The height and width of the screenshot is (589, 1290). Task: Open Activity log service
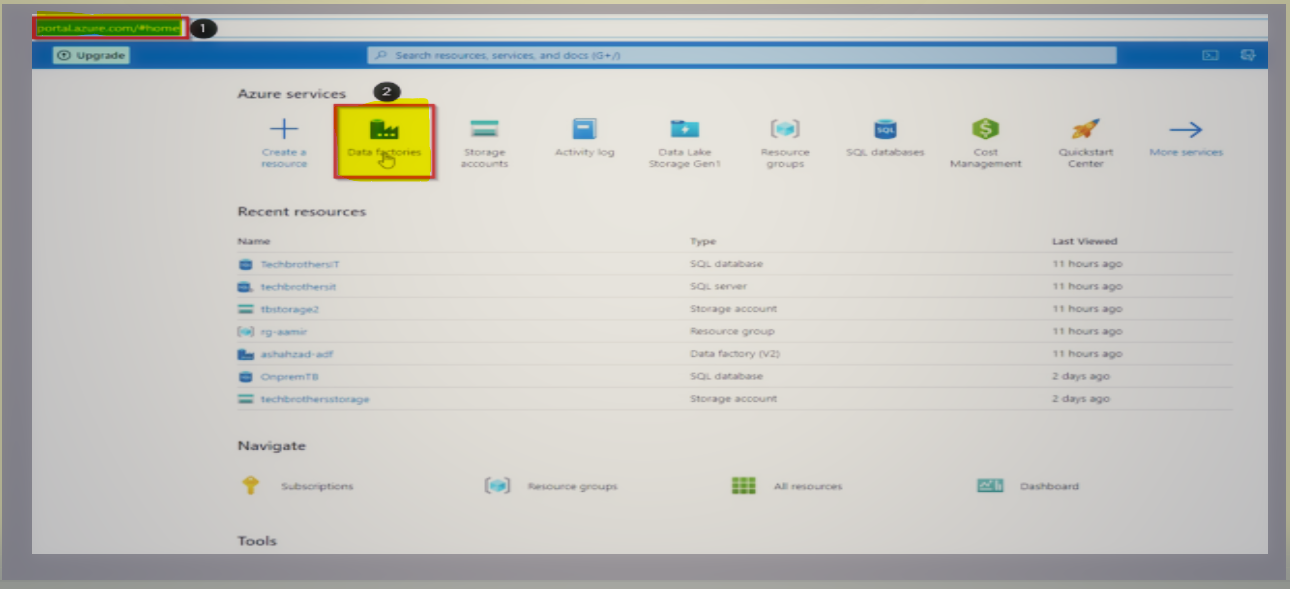(x=585, y=138)
